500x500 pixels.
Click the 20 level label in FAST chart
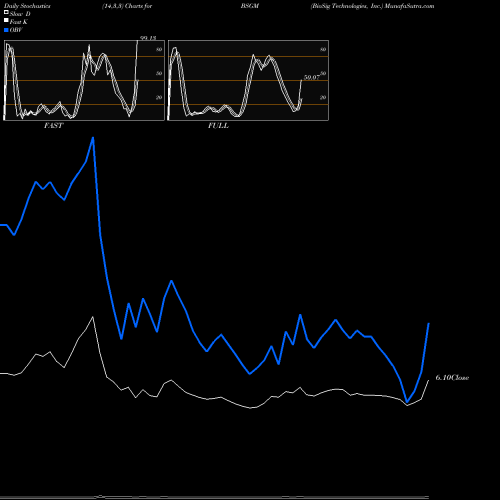159,97
